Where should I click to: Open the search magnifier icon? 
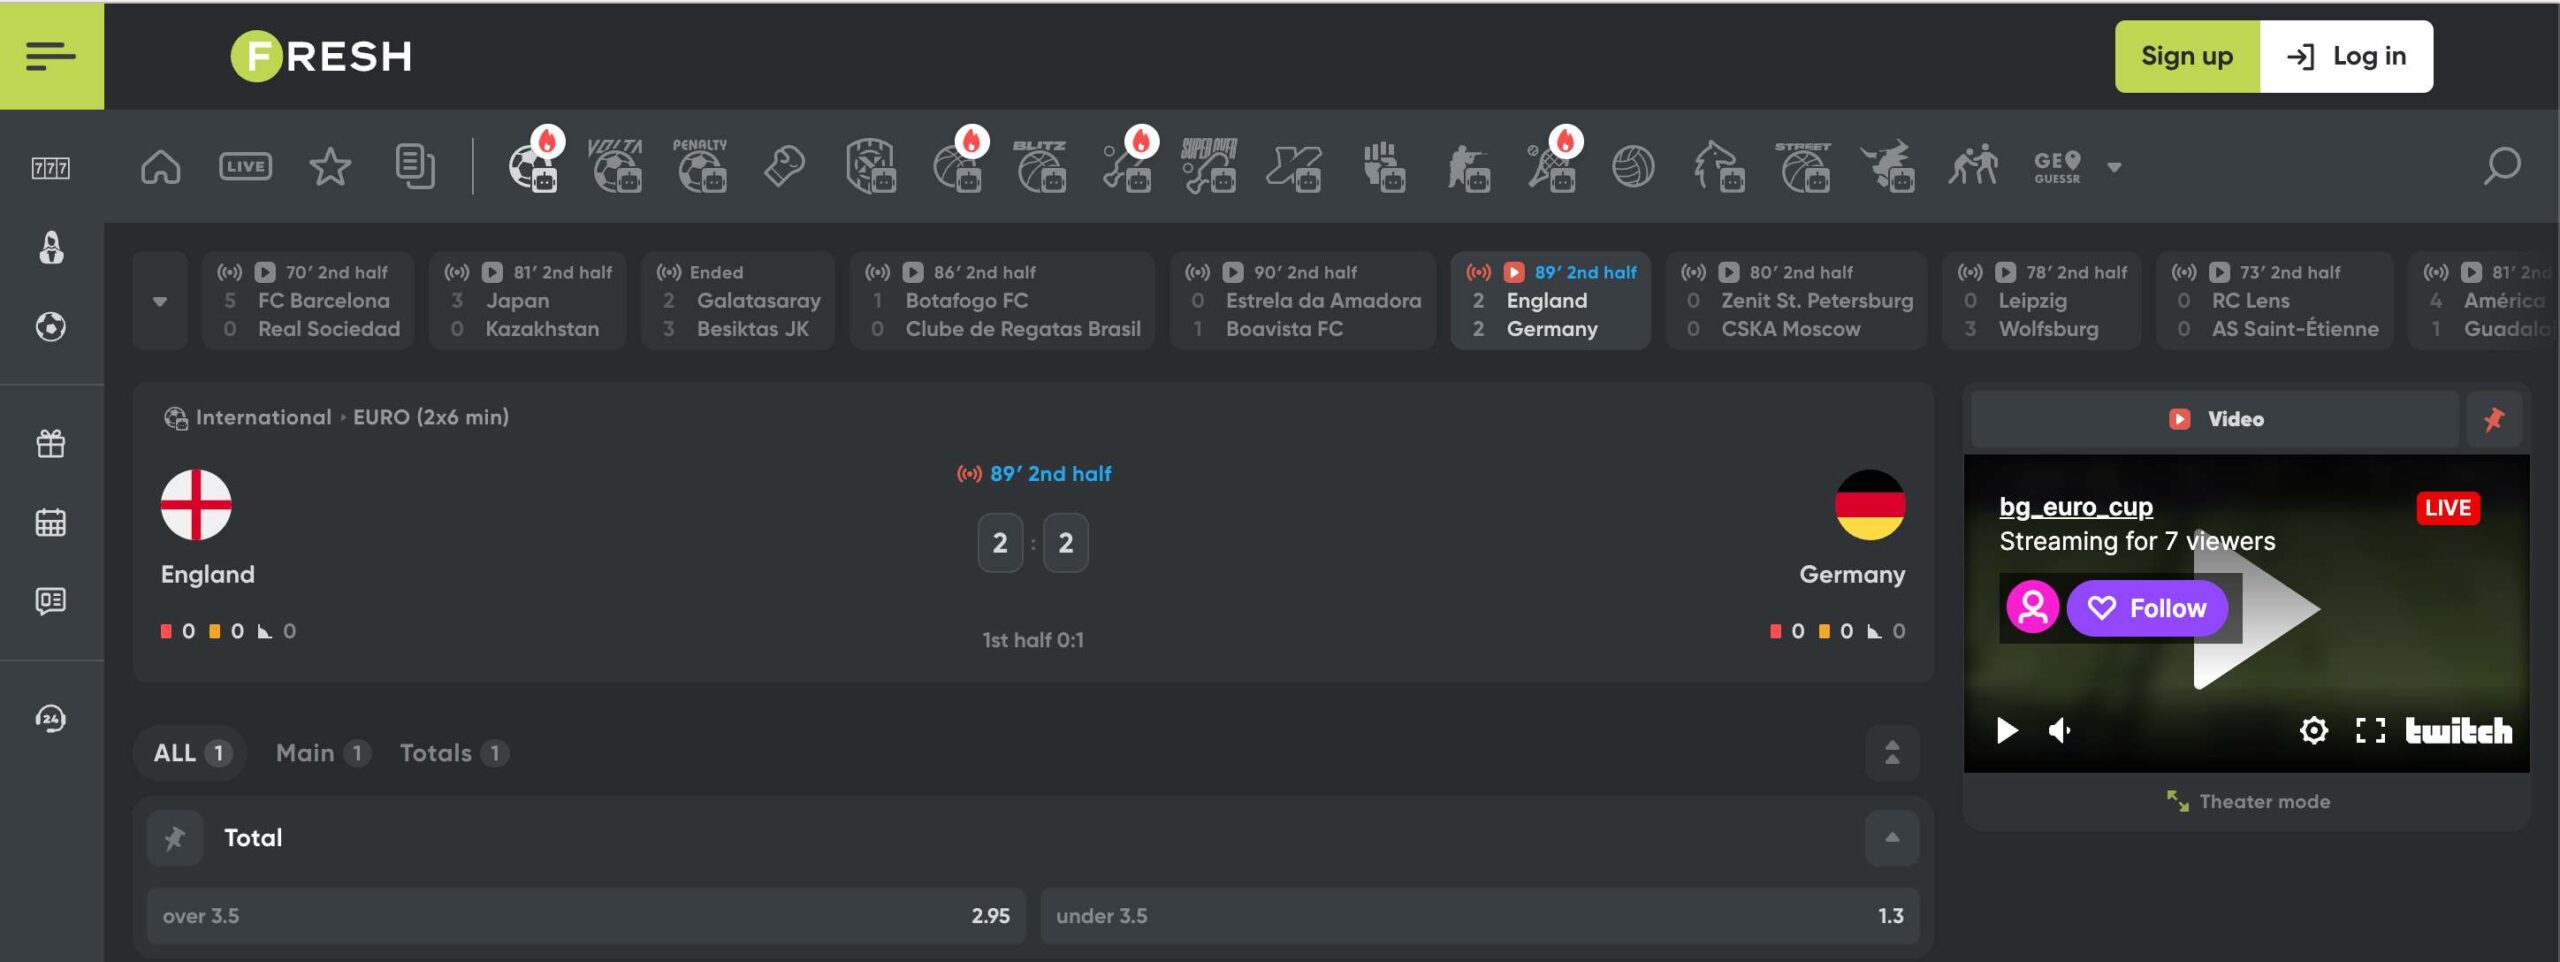(x=2501, y=166)
